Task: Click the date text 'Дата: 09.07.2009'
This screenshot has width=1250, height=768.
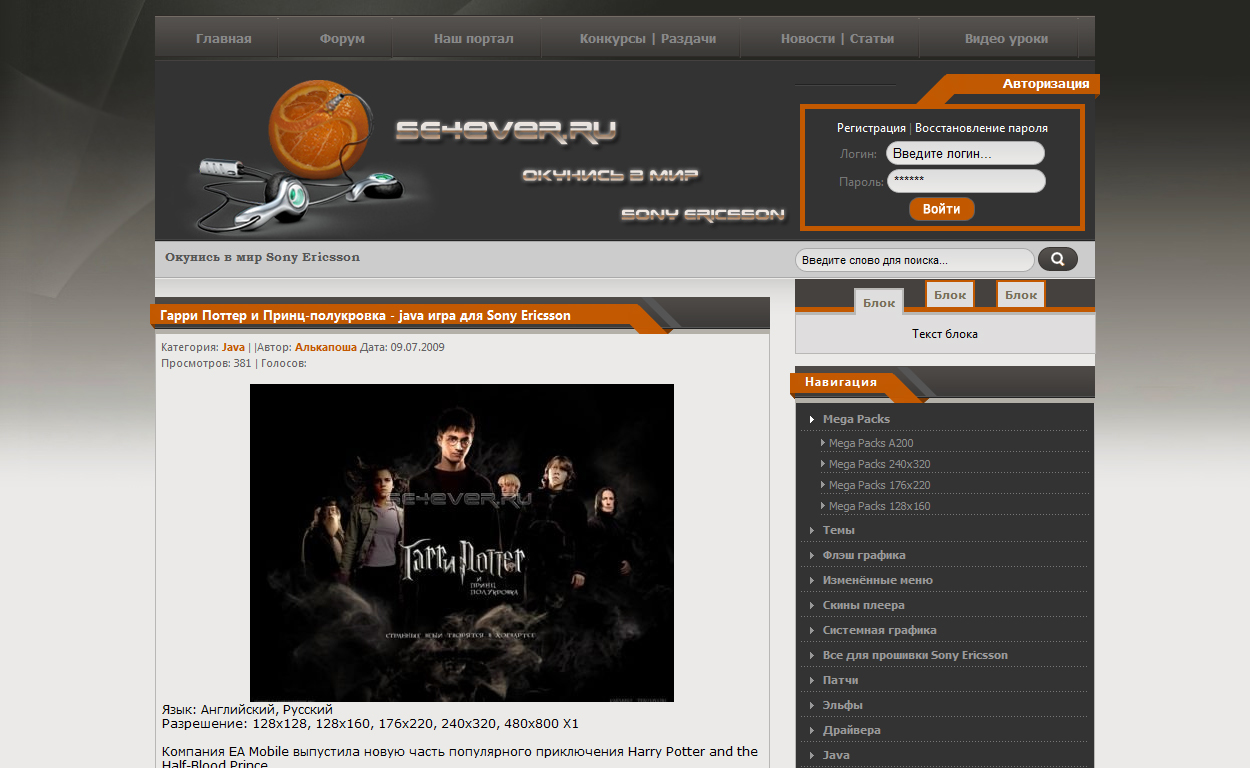Action: pos(402,347)
